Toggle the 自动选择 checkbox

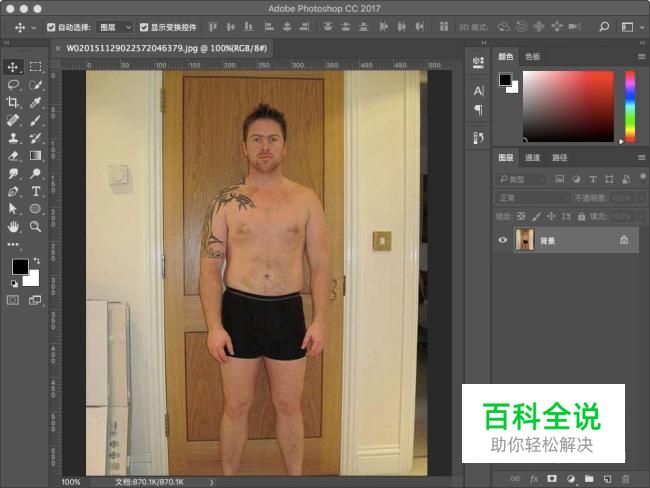click(51, 27)
